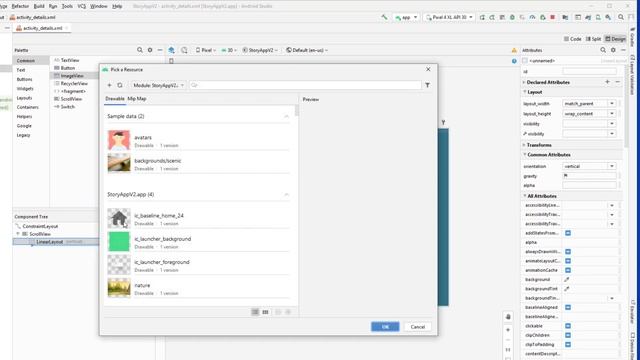This screenshot has height=360, width=640.
Task: Open Attributes panel settings gear
Action: point(613,50)
